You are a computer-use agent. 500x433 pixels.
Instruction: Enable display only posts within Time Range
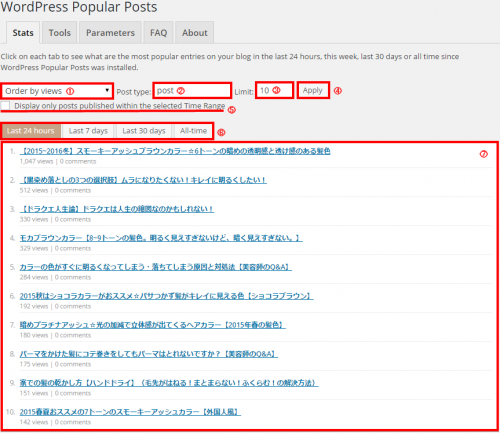(x=5, y=106)
